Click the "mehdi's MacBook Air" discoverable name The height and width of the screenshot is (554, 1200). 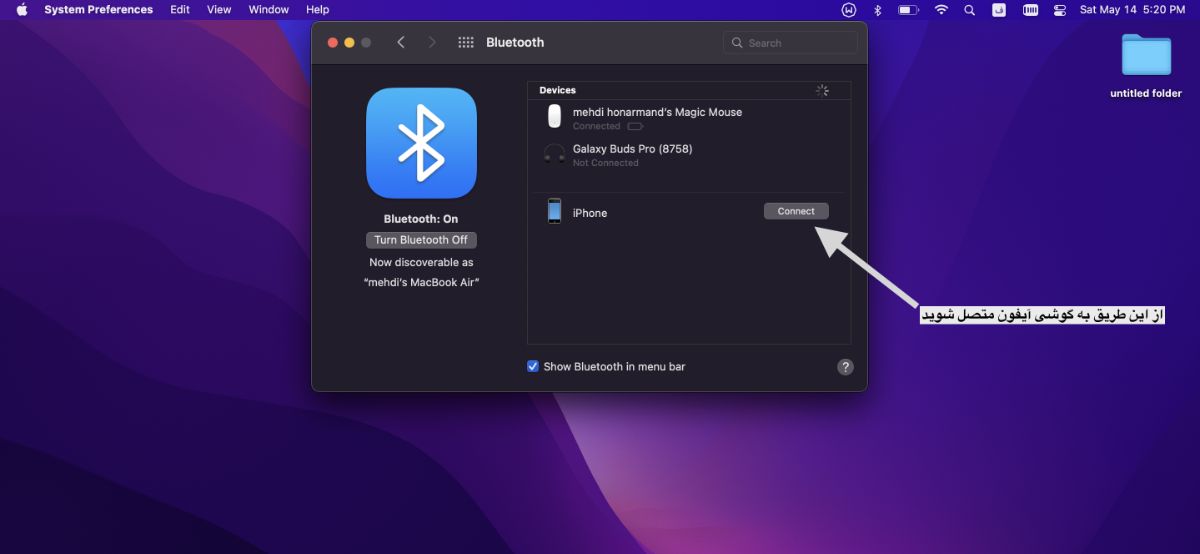421,282
